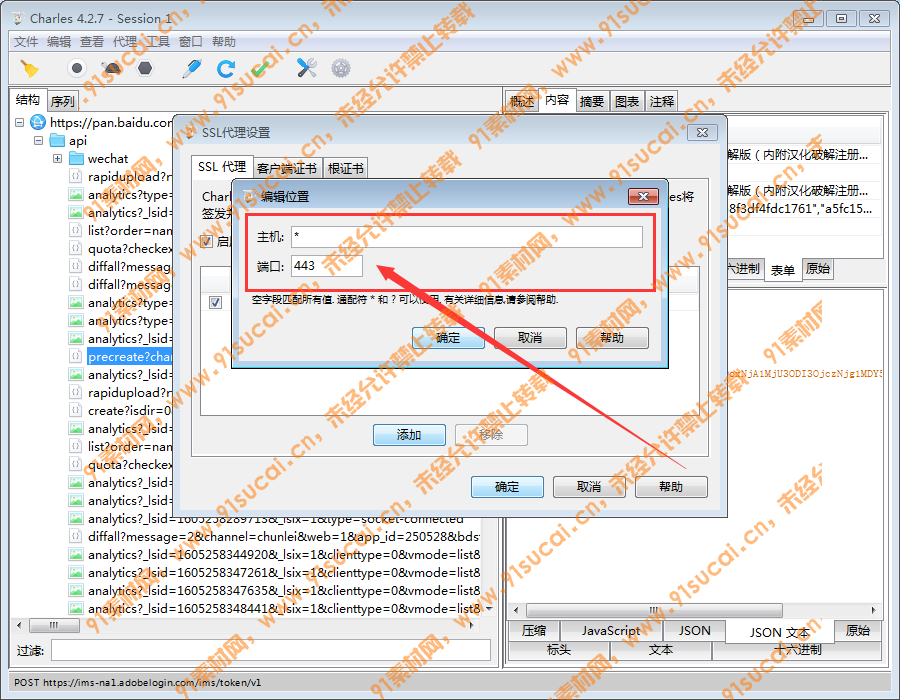Toggle the enable SSL proxying checkbox
Image resolution: width=900 pixels, height=700 pixels.
coord(206,242)
